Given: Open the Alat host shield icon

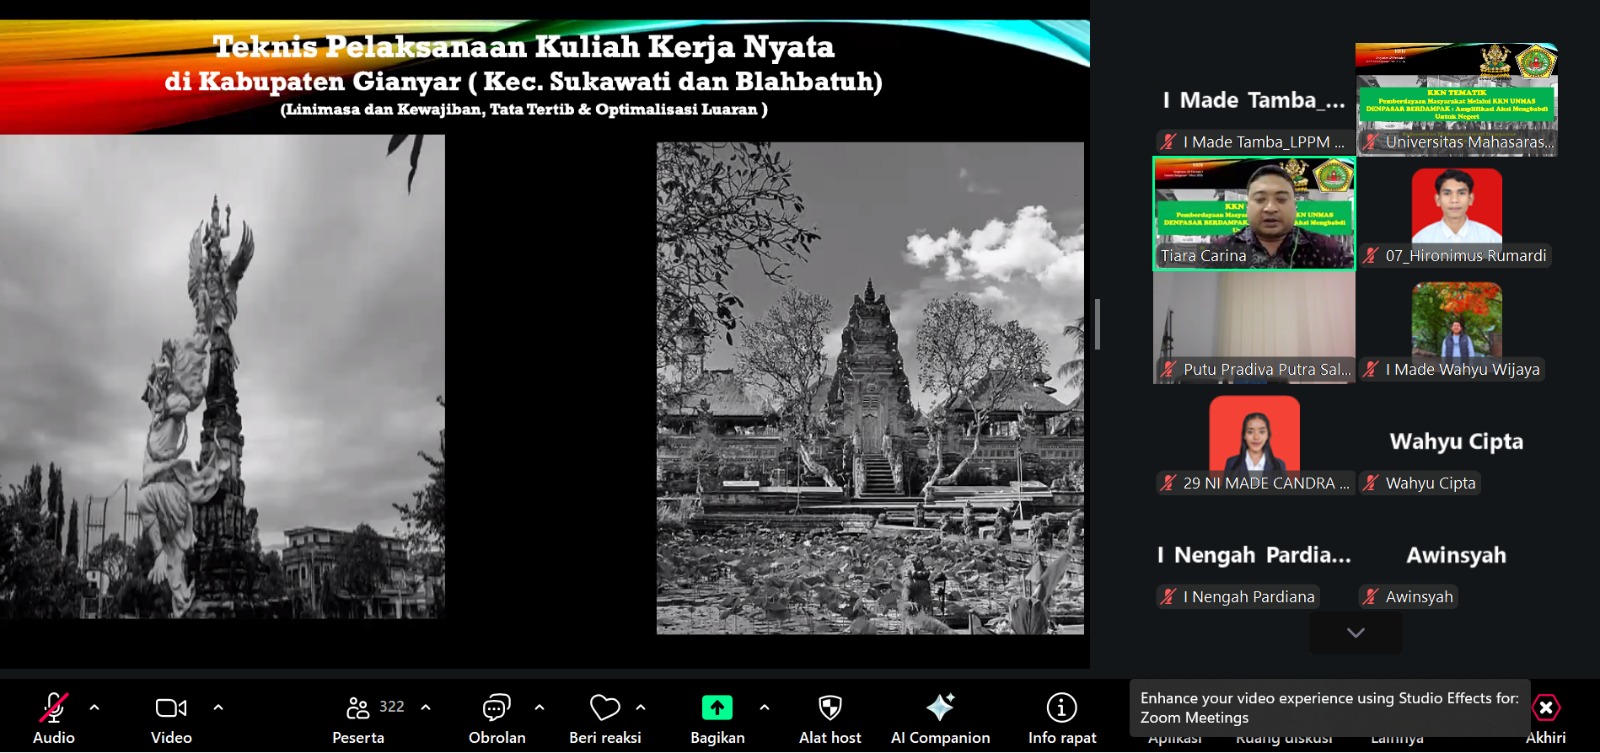Looking at the screenshot, I should pos(829,708).
